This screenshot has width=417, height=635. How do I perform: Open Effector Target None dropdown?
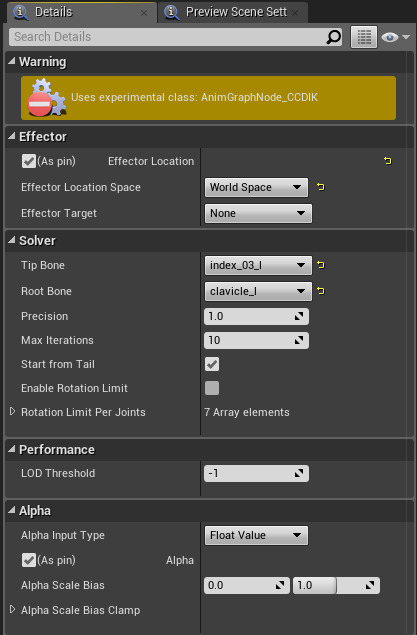pyautogui.click(x=258, y=213)
